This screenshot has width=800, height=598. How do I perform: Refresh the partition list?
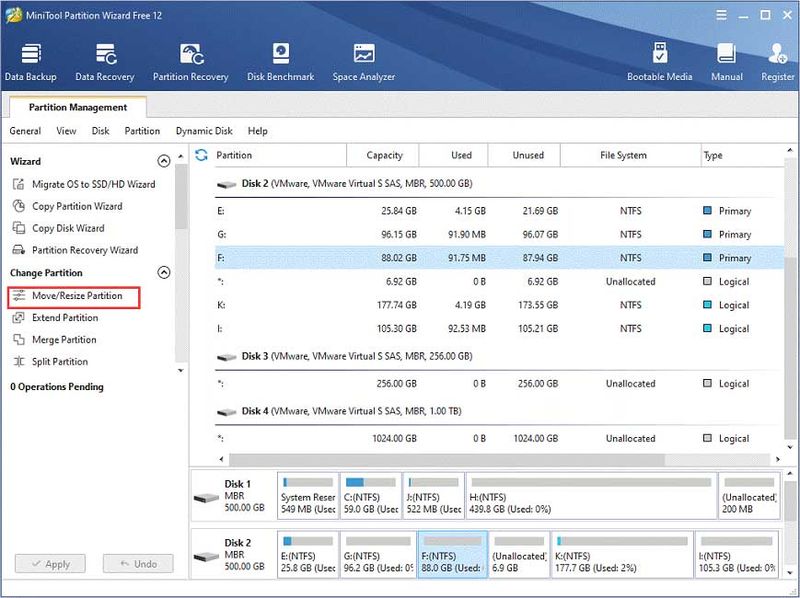[202, 155]
